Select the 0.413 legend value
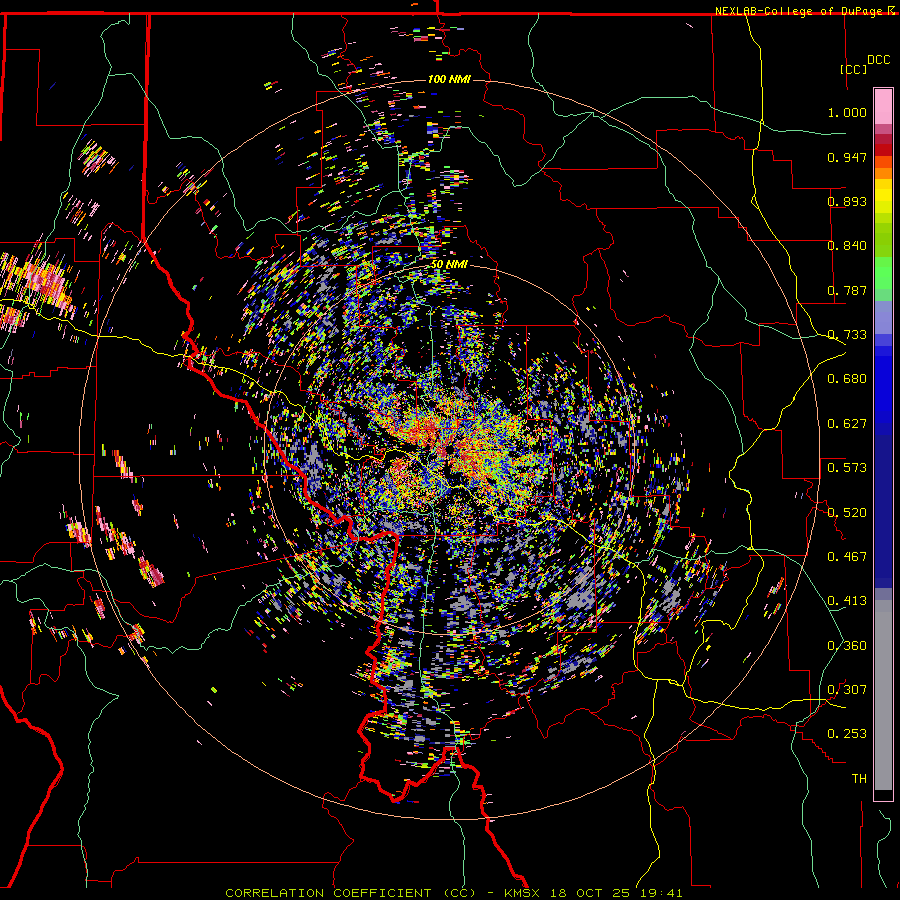 847,601
